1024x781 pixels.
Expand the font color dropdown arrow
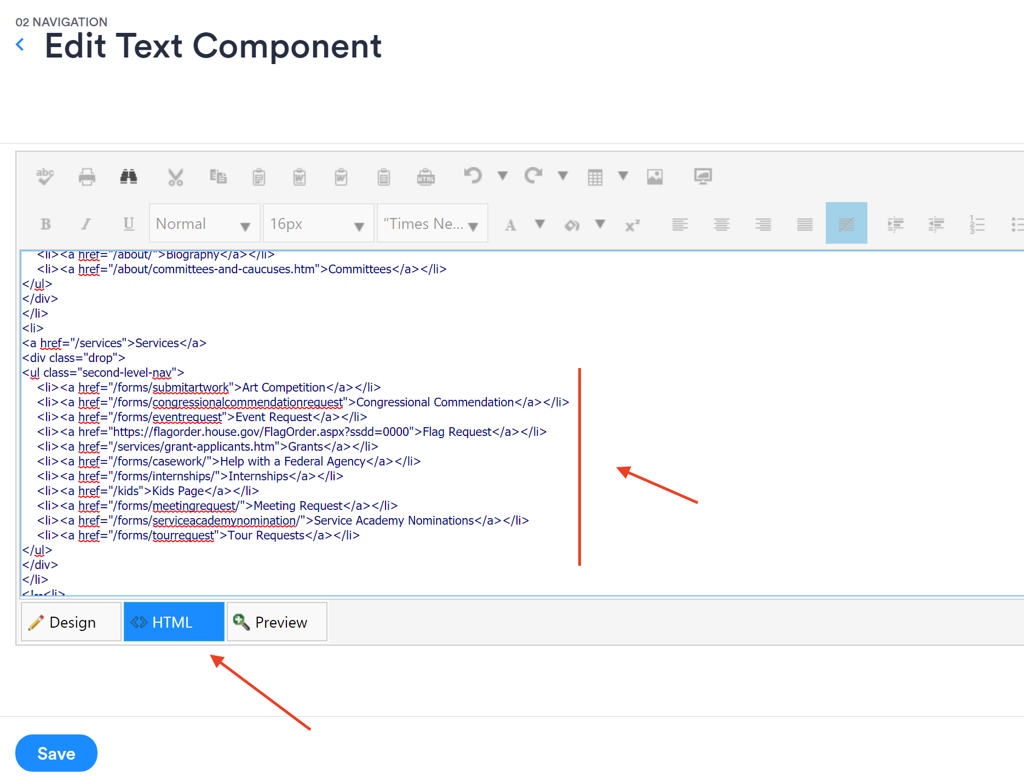[x=540, y=224]
